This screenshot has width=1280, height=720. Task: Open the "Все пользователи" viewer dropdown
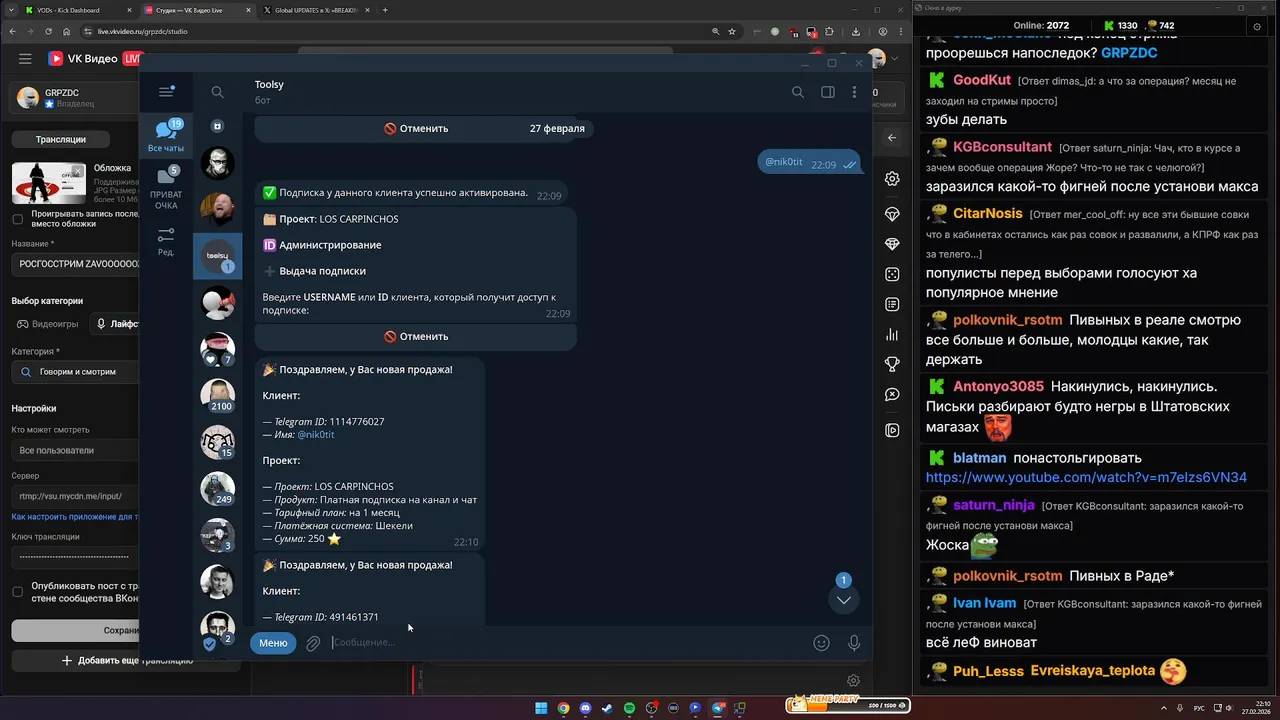76,450
